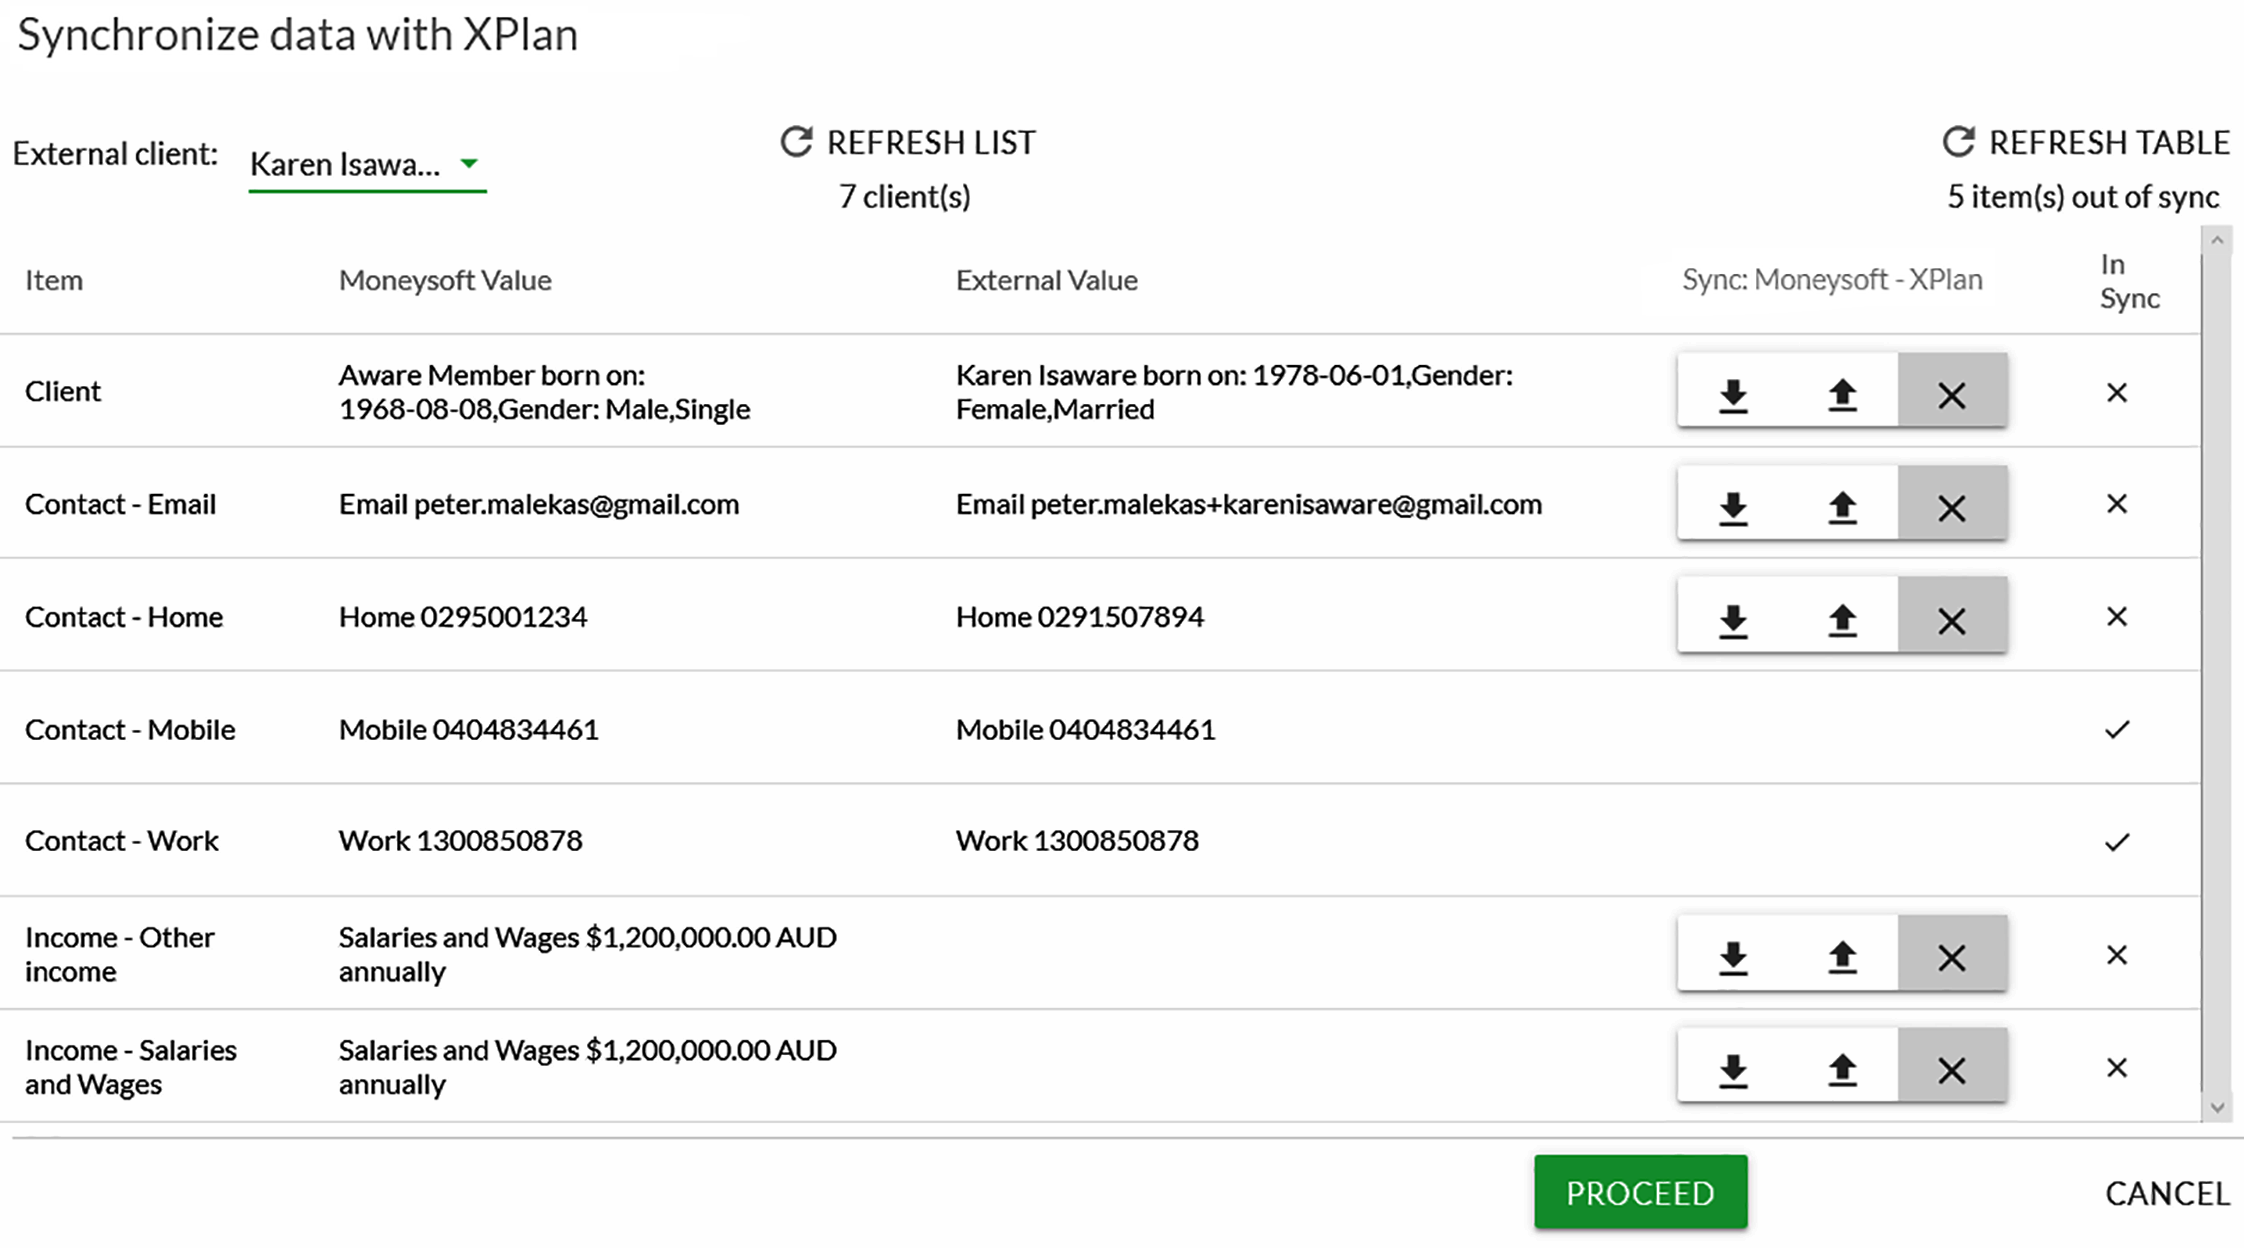
Task: Click download arrow in Contact - Email row
Action: coord(1733,507)
